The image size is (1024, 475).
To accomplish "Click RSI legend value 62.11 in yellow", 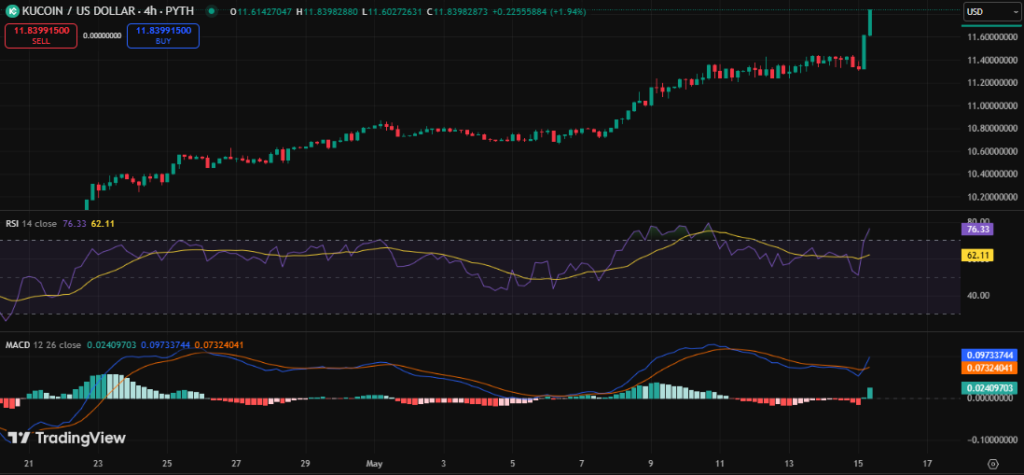I will pyautogui.click(x=103, y=223).
